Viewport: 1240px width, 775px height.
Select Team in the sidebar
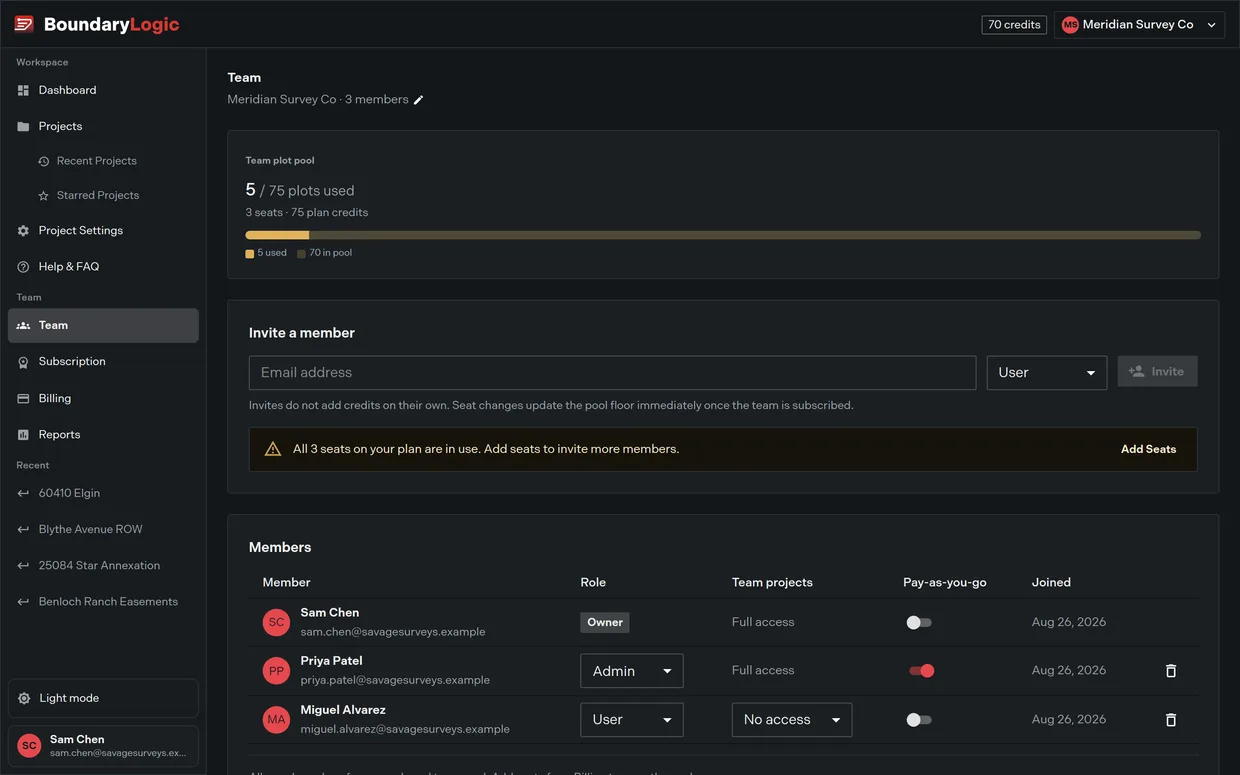(103, 326)
